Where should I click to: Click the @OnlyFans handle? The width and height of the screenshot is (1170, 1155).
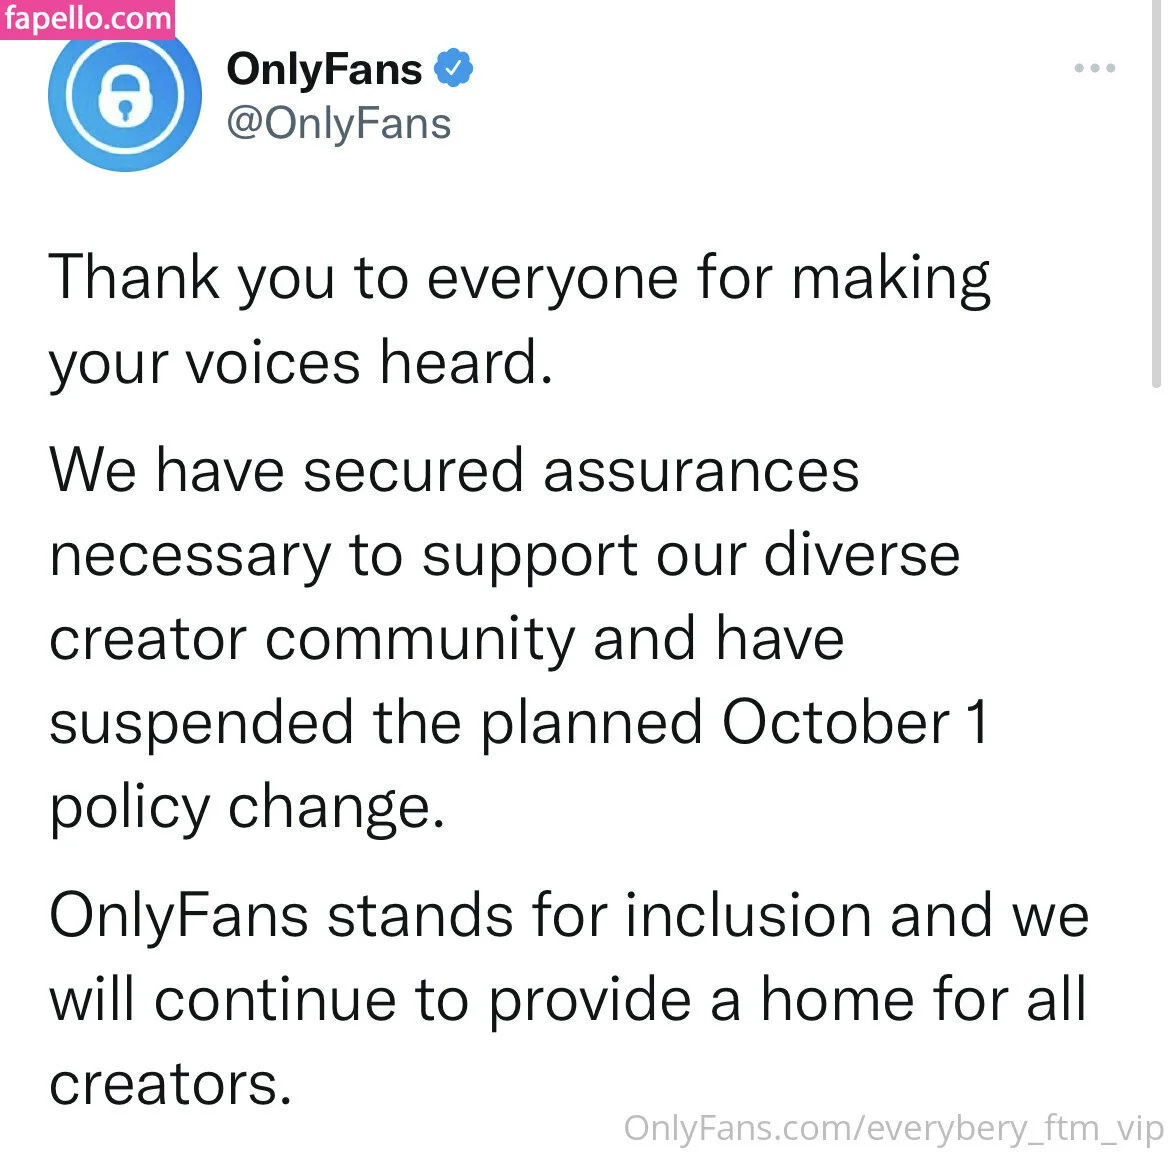coord(339,124)
